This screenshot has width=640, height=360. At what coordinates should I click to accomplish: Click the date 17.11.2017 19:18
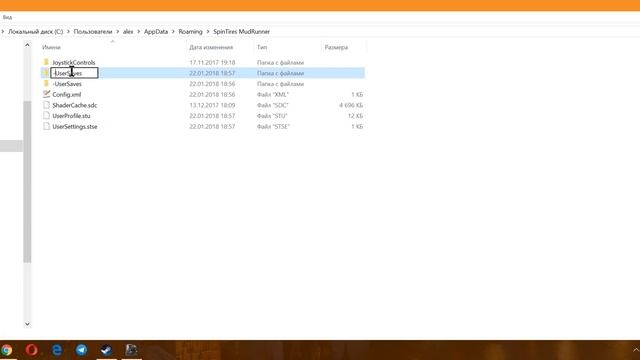212,62
